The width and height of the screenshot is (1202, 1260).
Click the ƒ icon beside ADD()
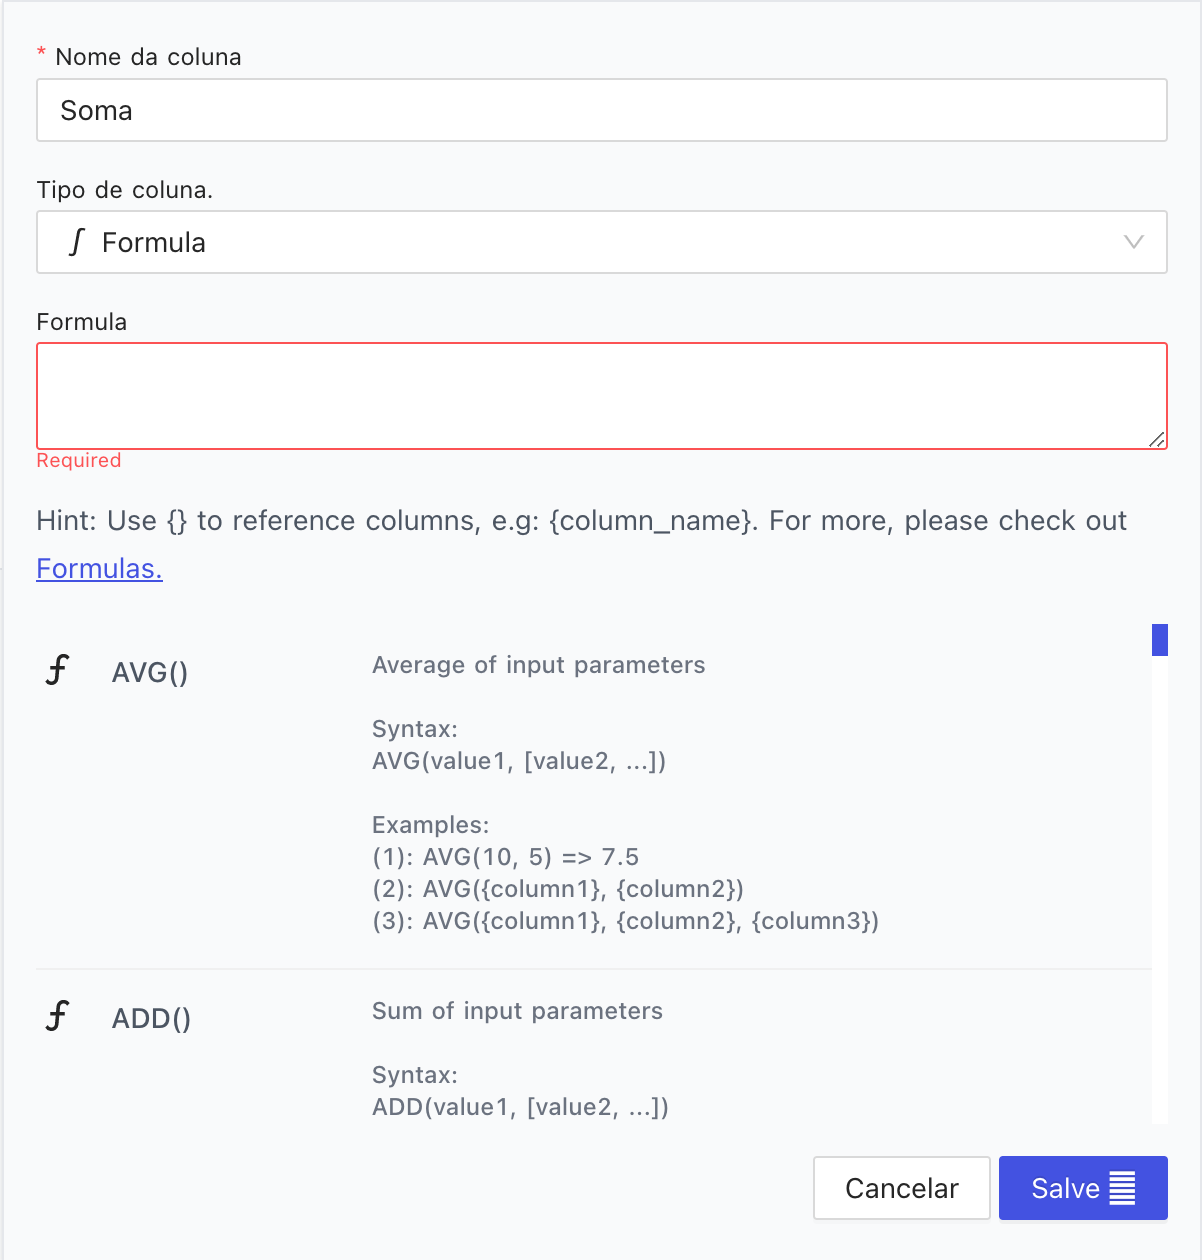(57, 1016)
